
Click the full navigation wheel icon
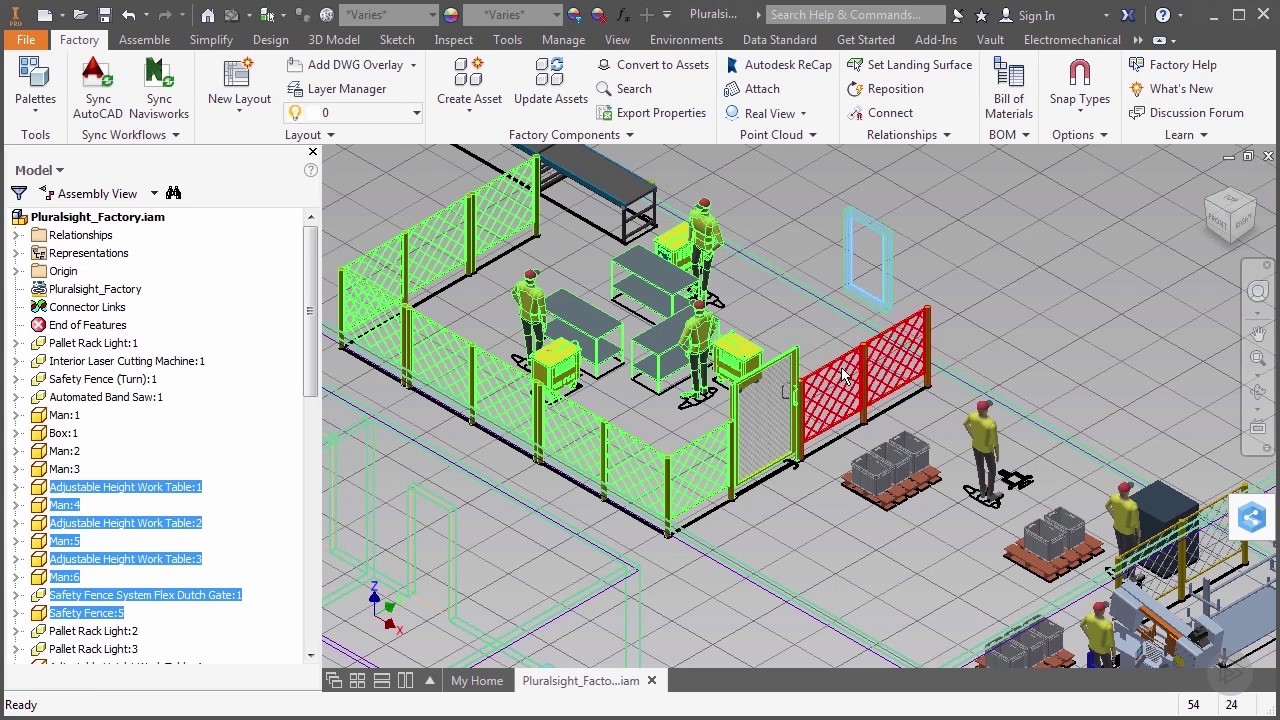tap(1257, 291)
